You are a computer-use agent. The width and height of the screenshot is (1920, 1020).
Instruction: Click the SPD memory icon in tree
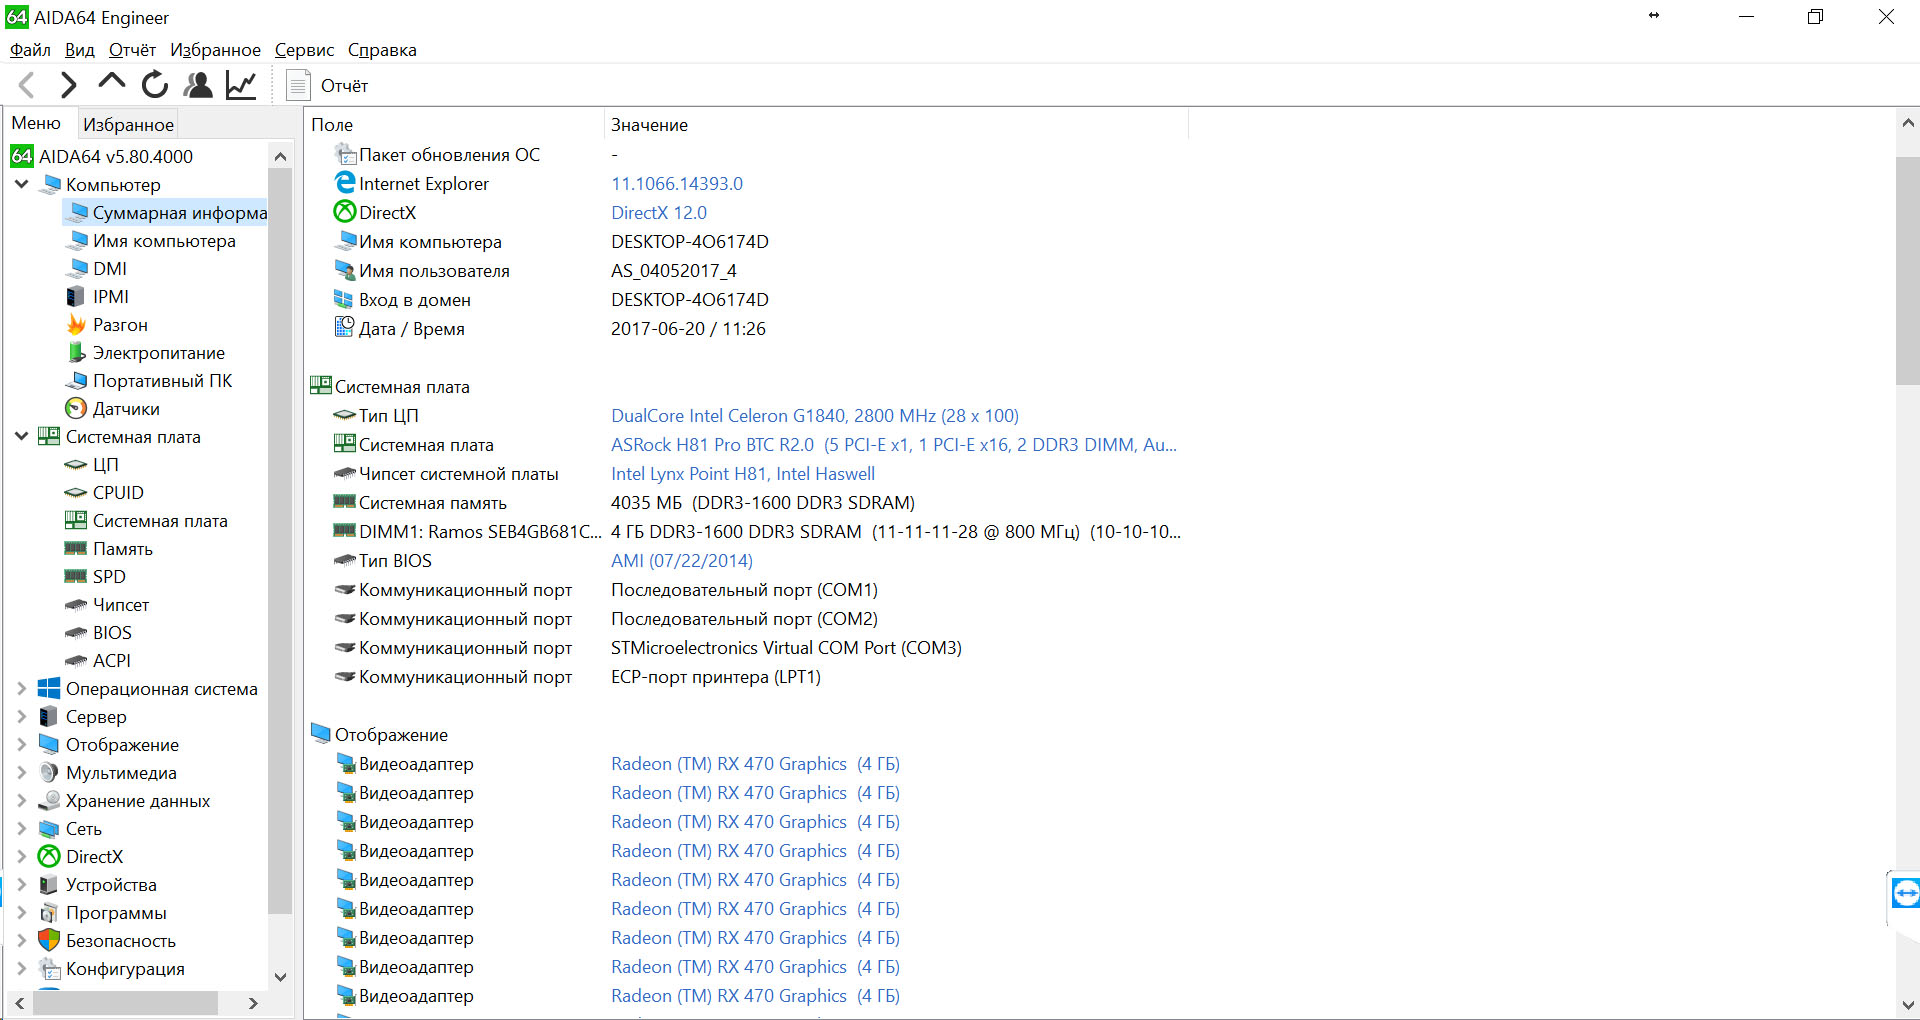point(76,576)
